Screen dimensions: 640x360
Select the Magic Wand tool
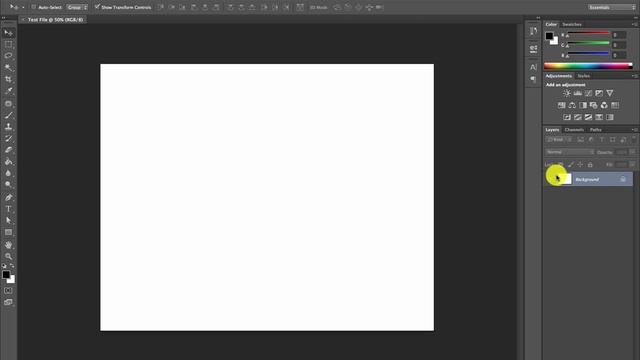point(8,67)
